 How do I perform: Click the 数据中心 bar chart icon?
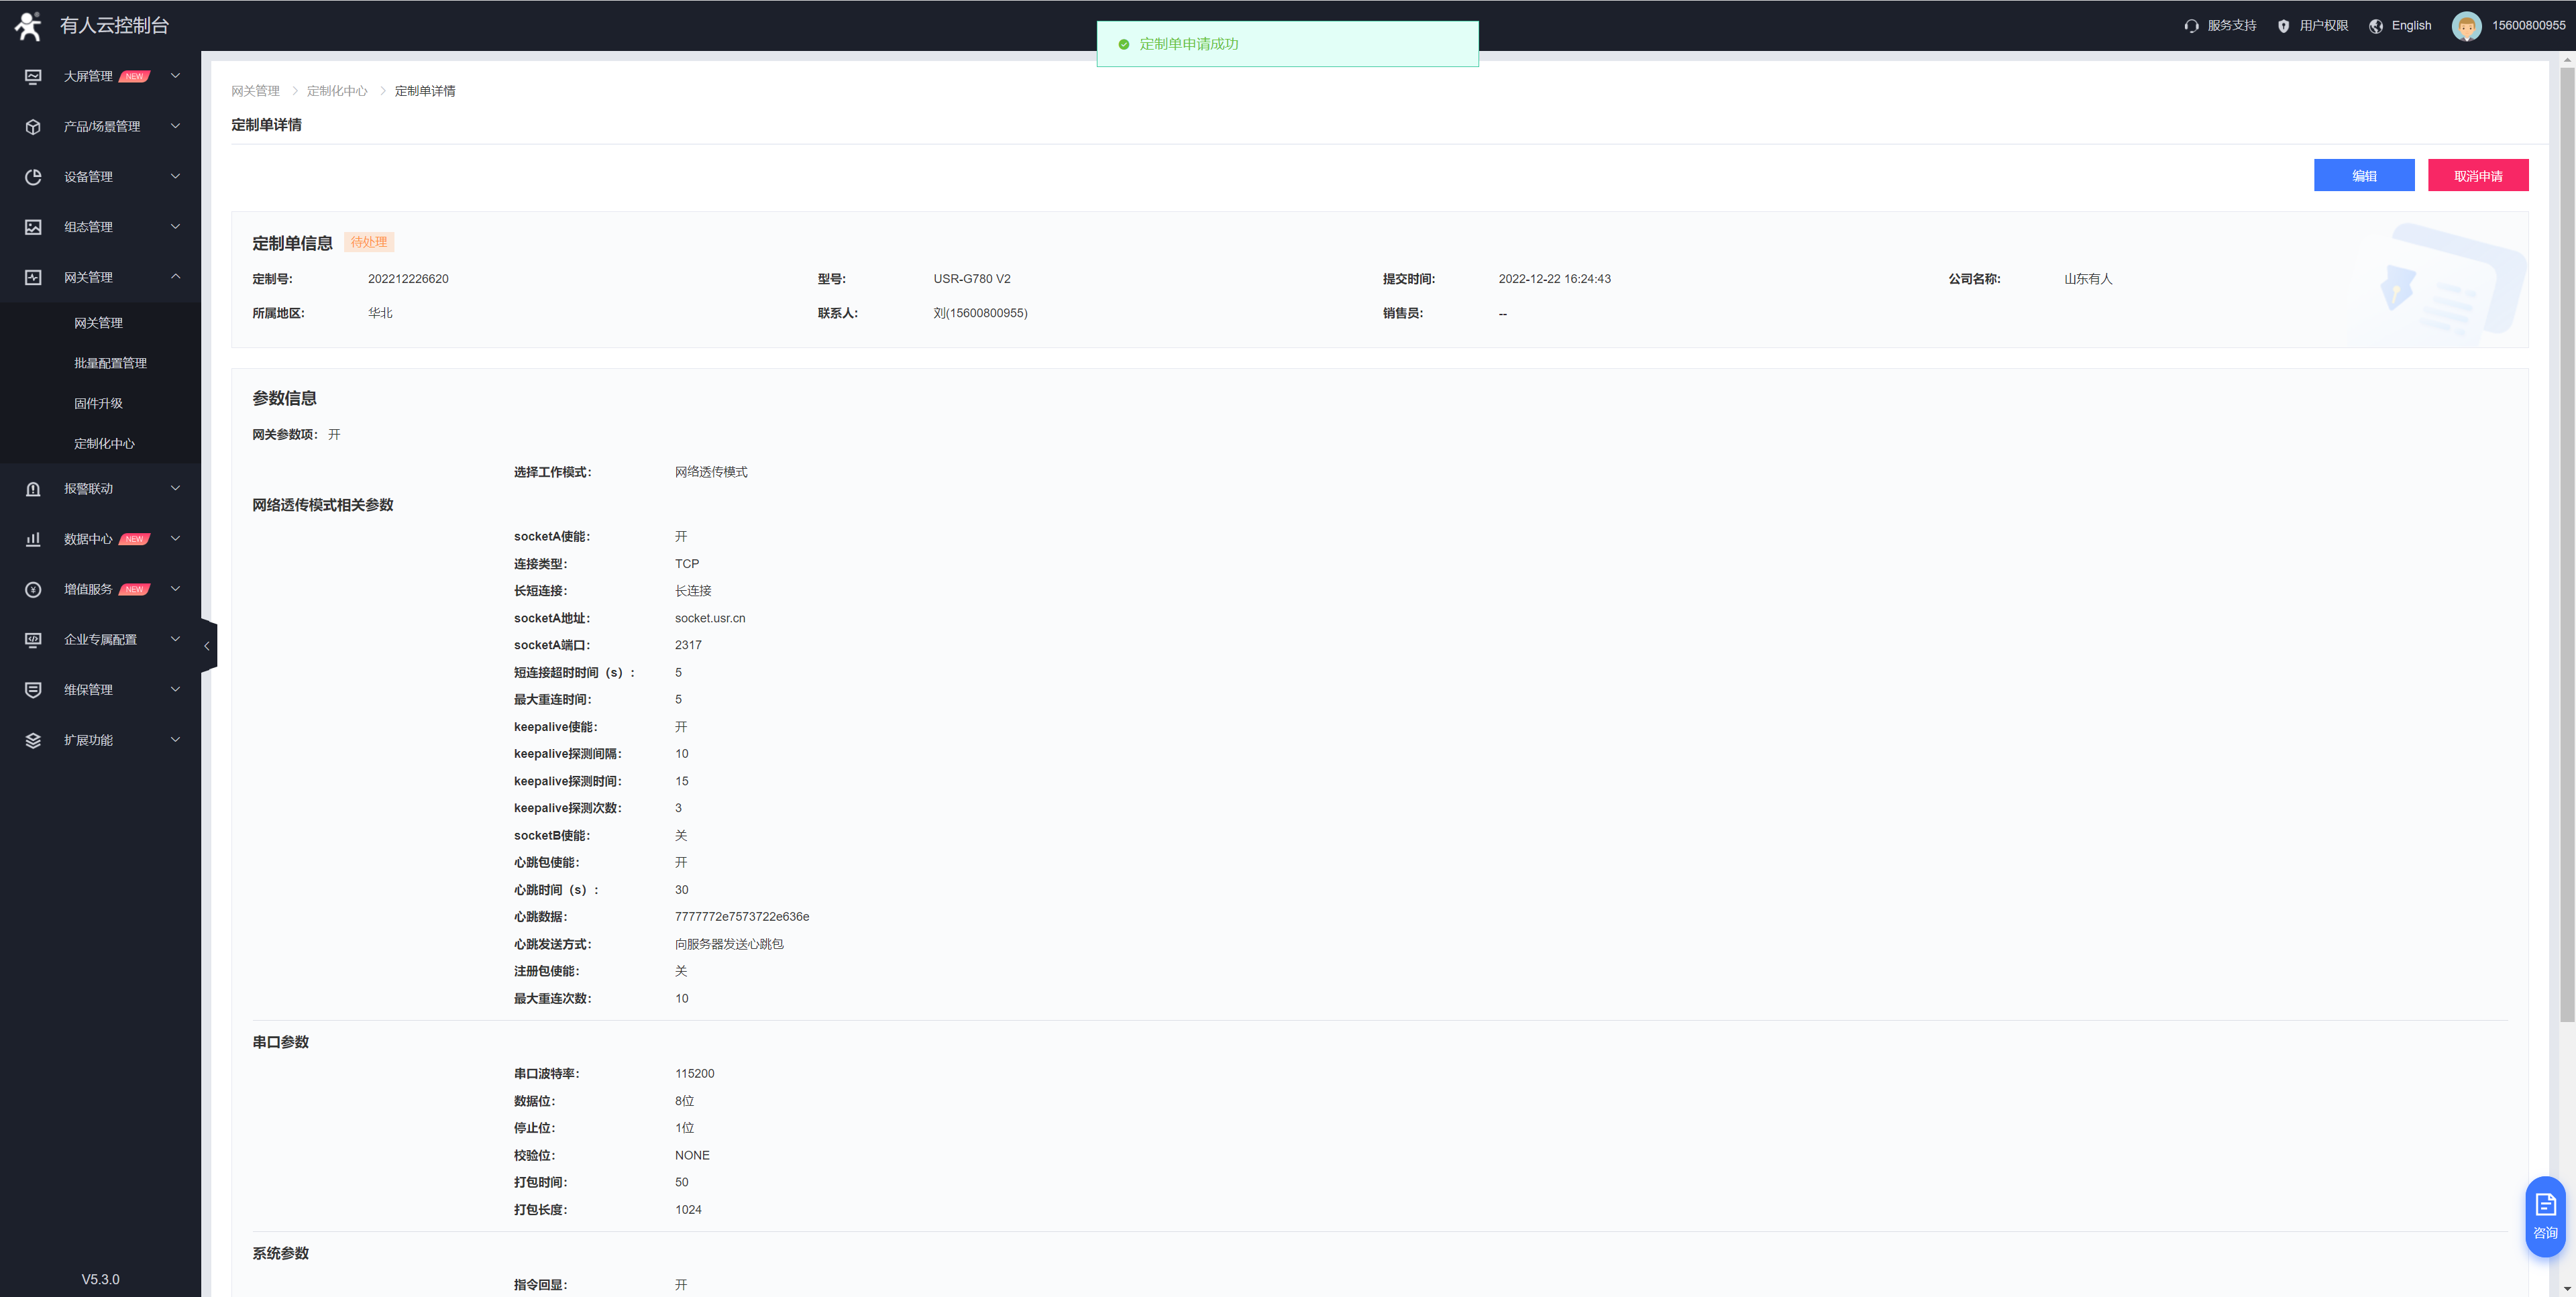click(33, 539)
